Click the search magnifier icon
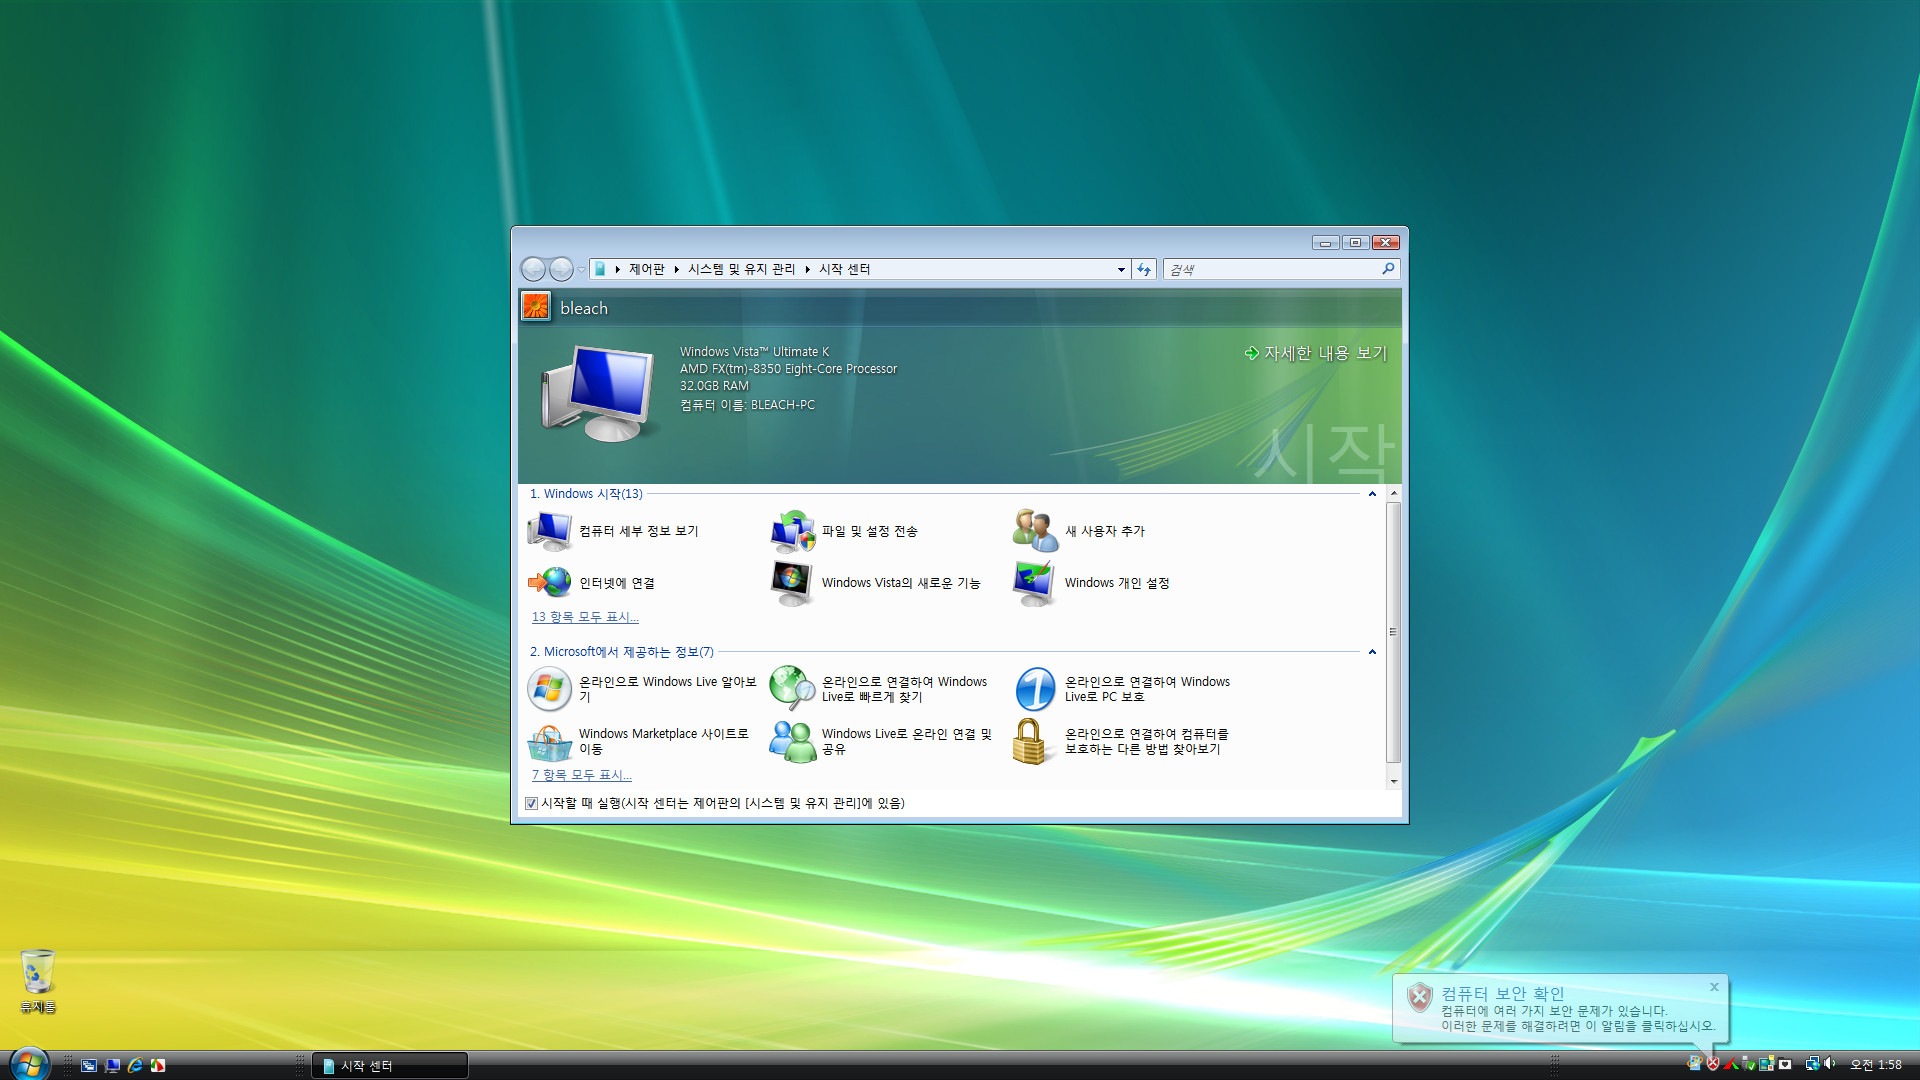The height and width of the screenshot is (1080, 1920). coord(1388,269)
